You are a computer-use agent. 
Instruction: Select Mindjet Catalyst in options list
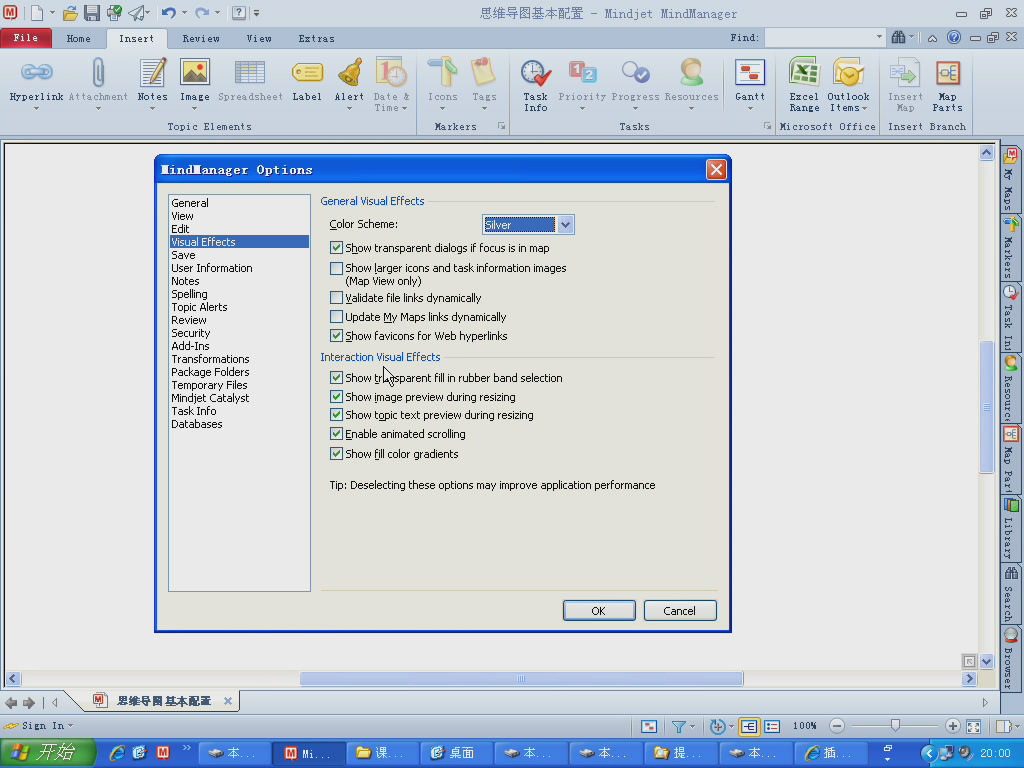tap(210, 398)
